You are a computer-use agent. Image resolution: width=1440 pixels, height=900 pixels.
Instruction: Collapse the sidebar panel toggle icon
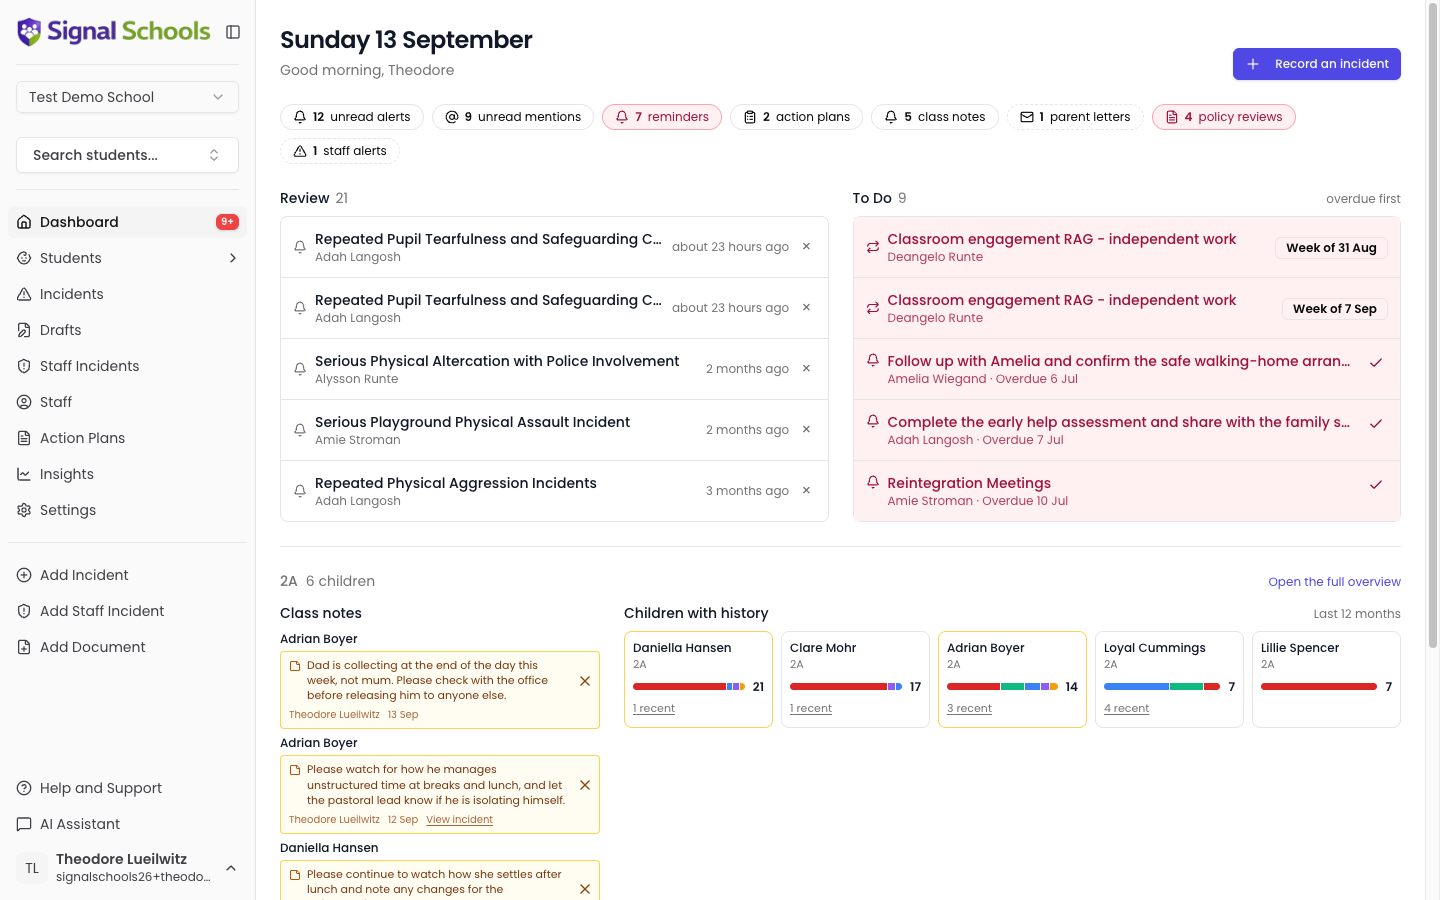(233, 32)
